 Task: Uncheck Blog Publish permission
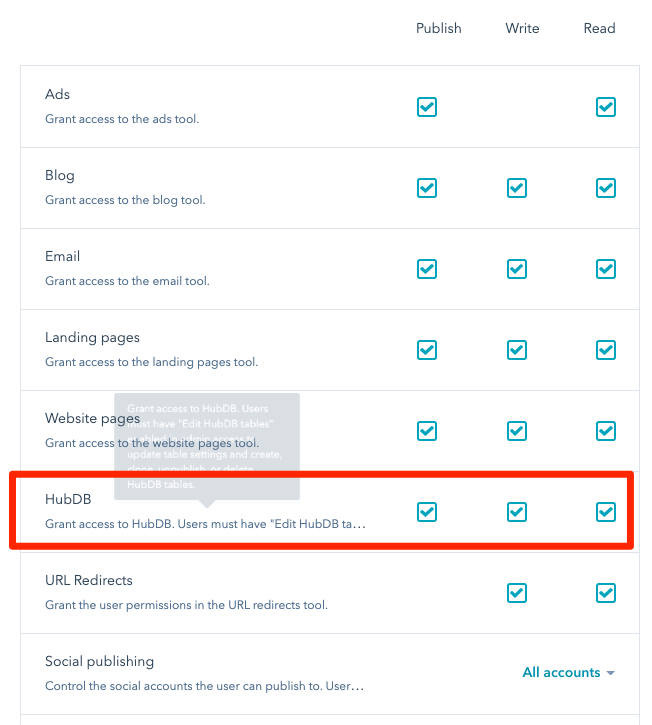(426, 188)
